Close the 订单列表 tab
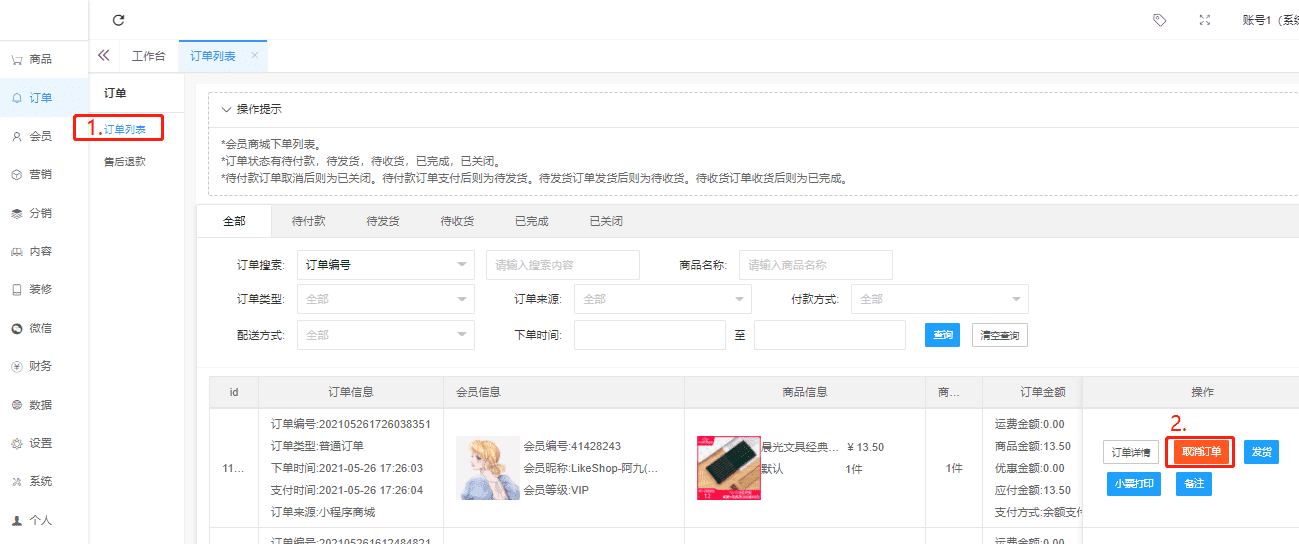 click(x=254, y=55)
